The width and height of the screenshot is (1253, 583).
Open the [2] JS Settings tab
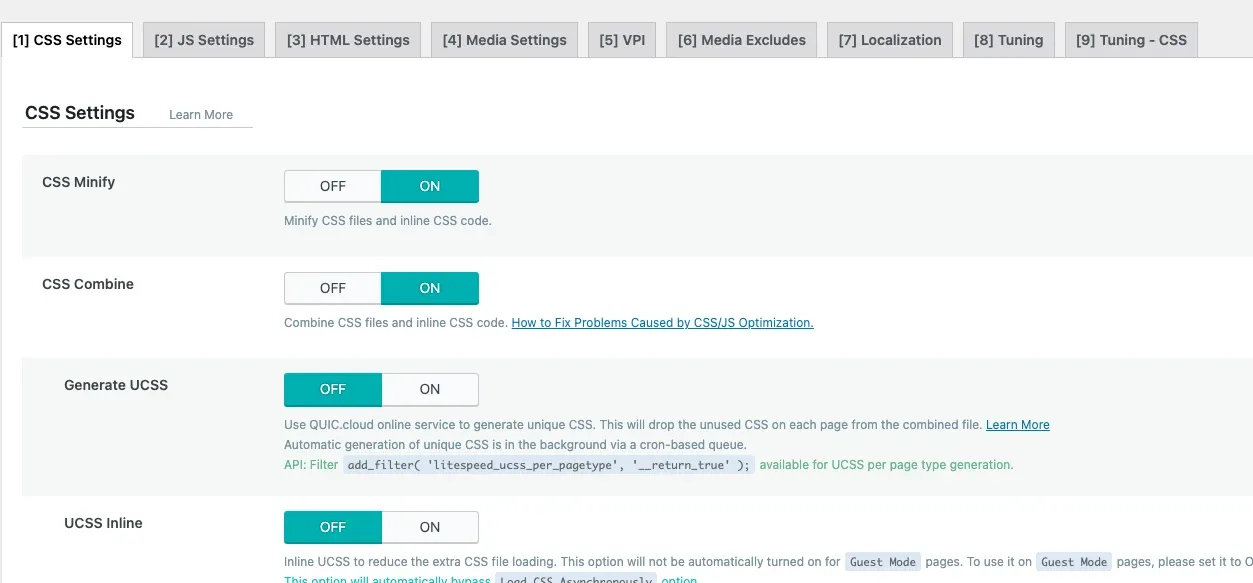click(204, 40)
